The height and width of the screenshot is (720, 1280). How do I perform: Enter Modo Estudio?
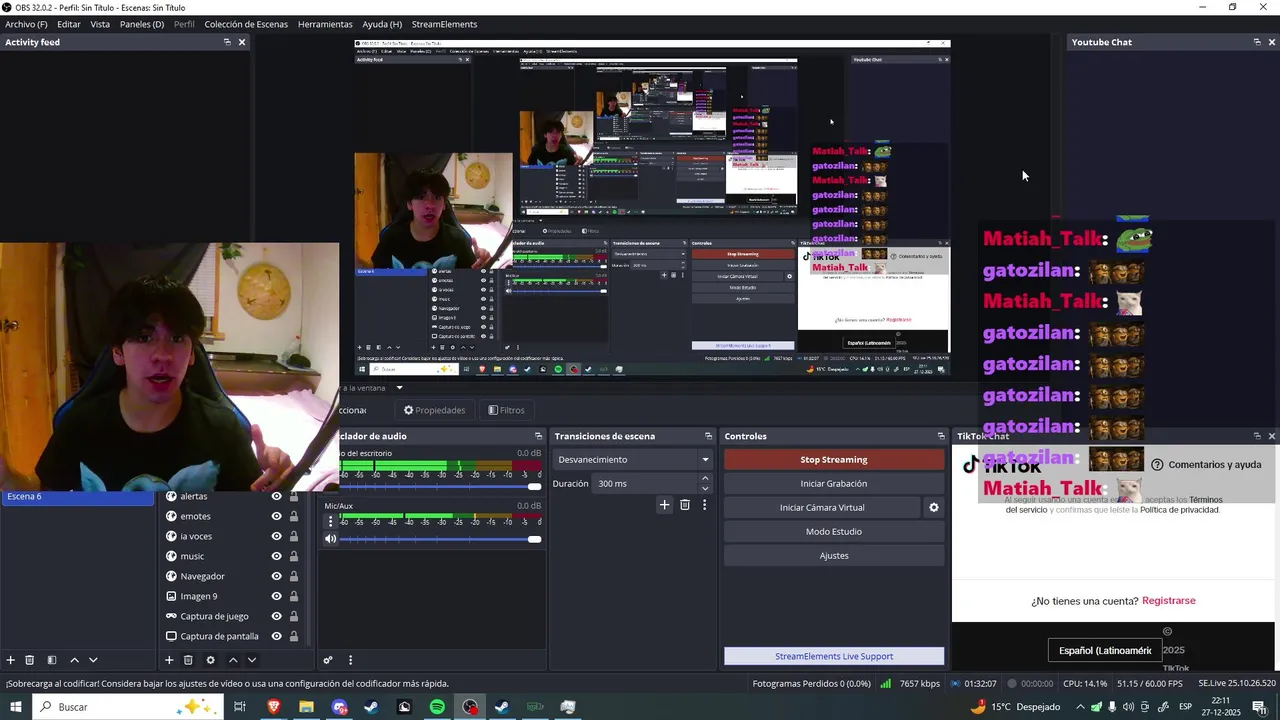point(834,532)
